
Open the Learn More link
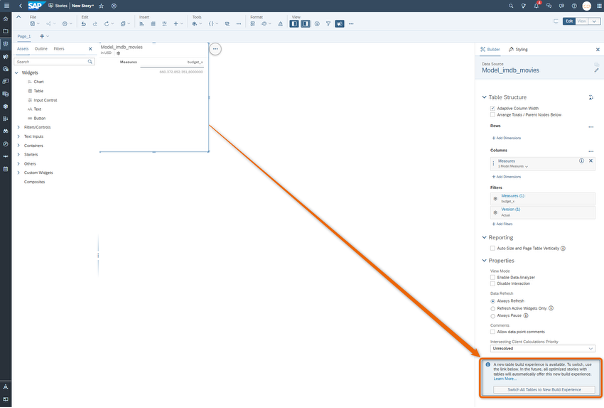505,379
